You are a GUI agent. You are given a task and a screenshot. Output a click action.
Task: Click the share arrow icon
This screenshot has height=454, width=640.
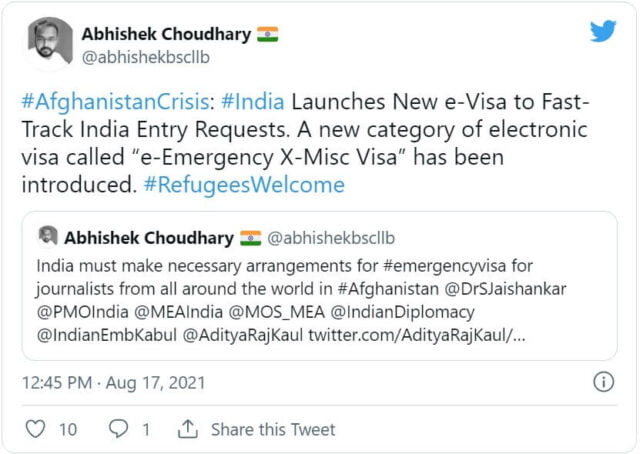click(x=187, y=429)
